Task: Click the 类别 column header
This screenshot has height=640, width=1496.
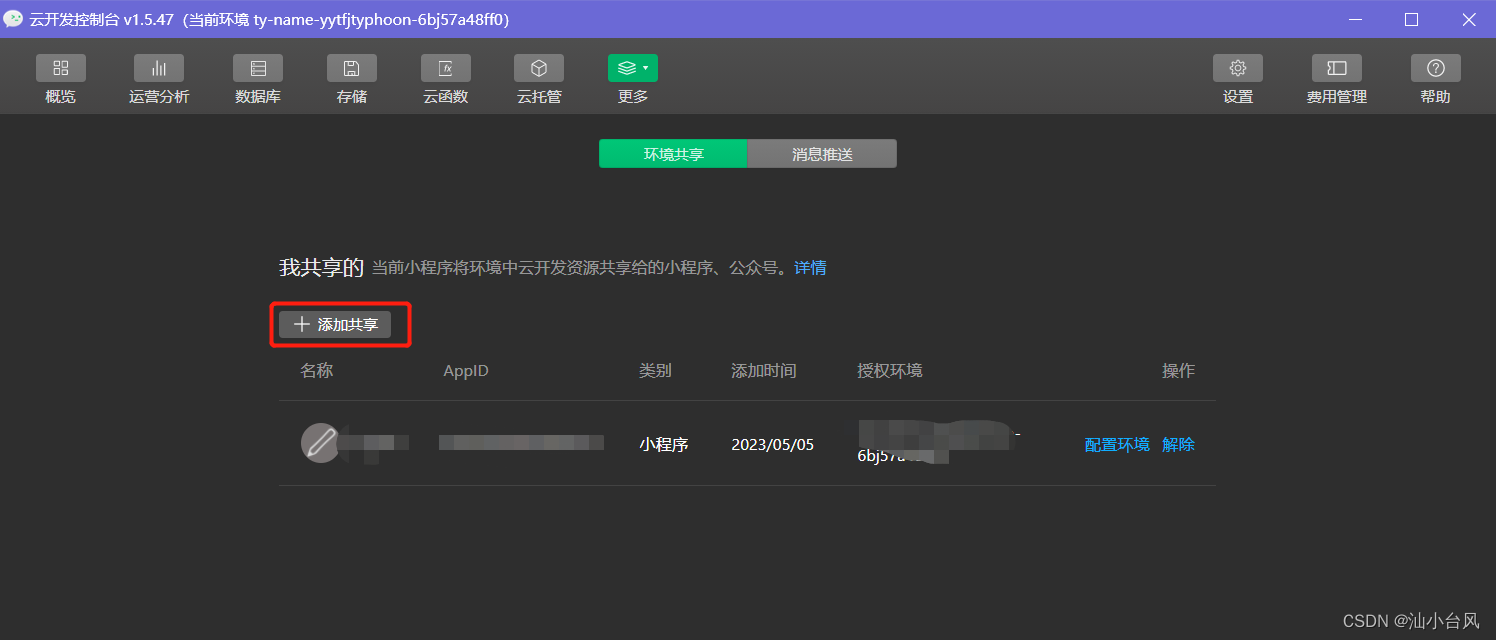Action: pos(655,371)
